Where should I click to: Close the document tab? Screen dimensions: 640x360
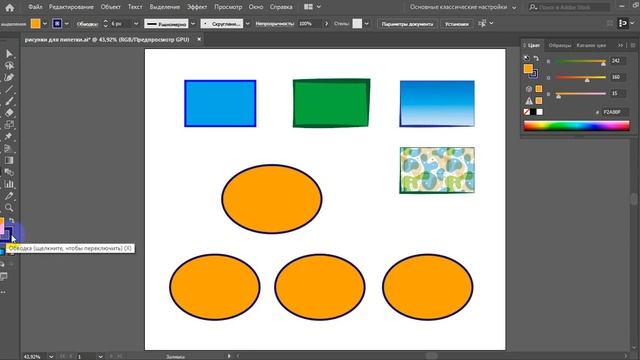pyautogui.click(x=199, y=39)
